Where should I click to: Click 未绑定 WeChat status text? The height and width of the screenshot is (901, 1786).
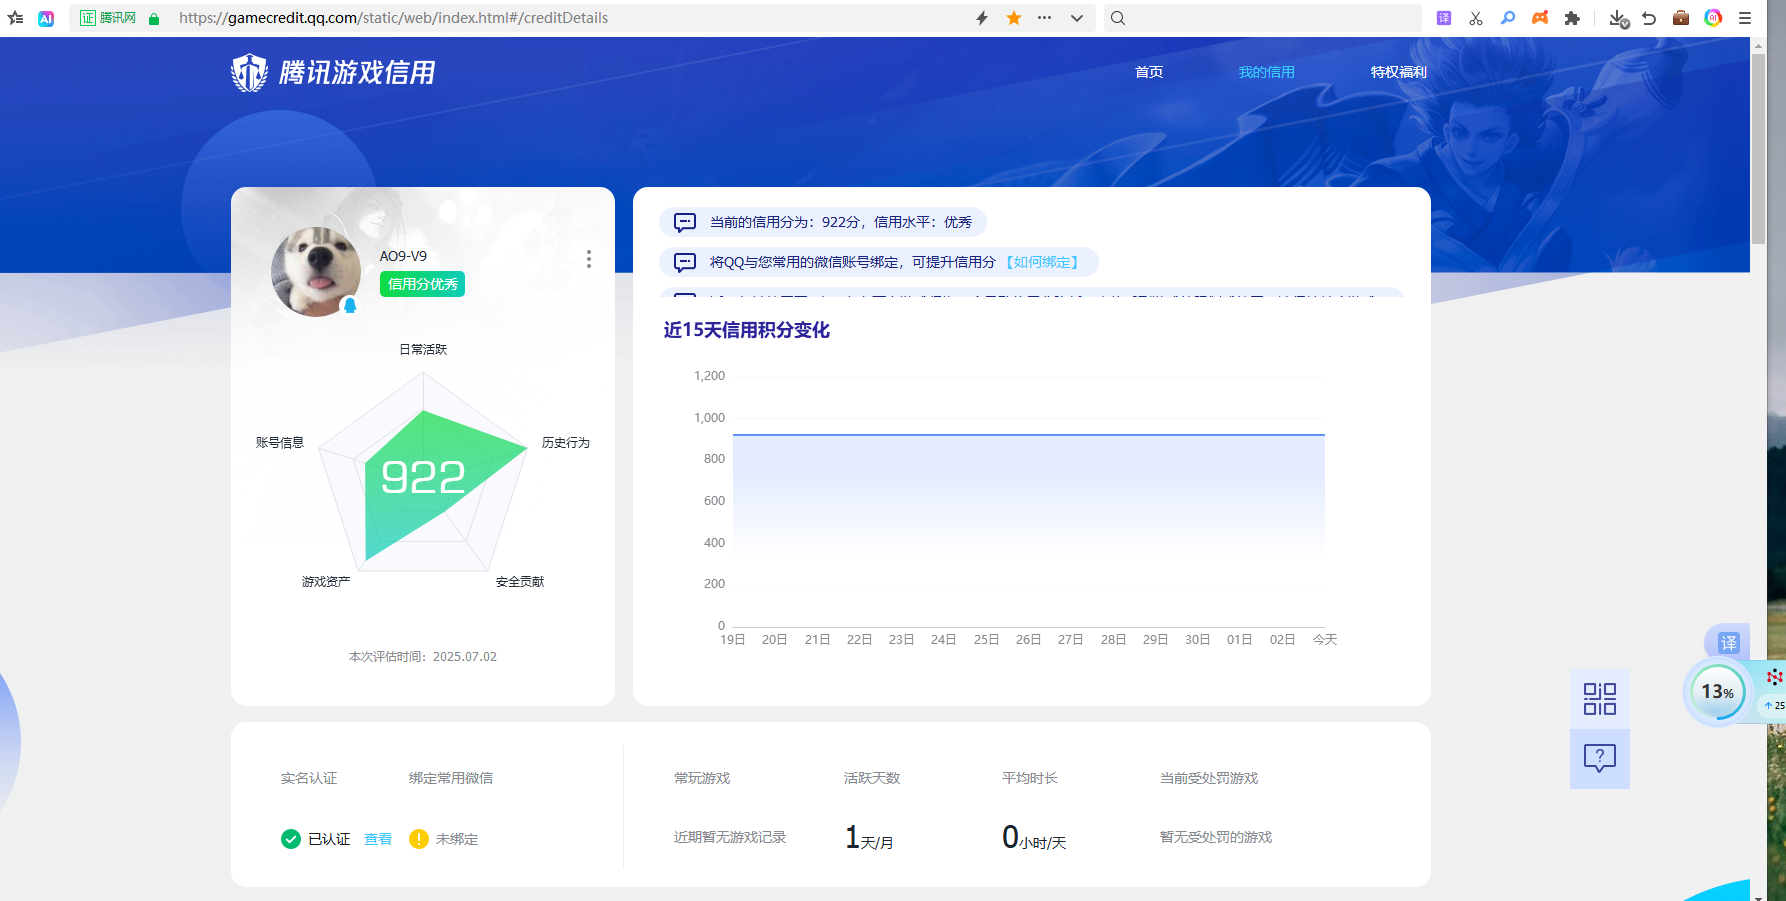point(457,839)
